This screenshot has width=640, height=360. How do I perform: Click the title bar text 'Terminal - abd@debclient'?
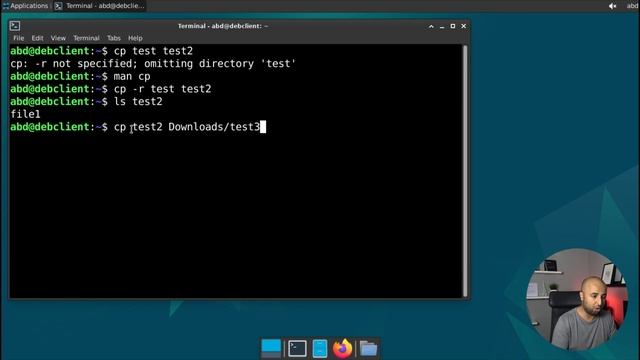[x=223, y=26]
